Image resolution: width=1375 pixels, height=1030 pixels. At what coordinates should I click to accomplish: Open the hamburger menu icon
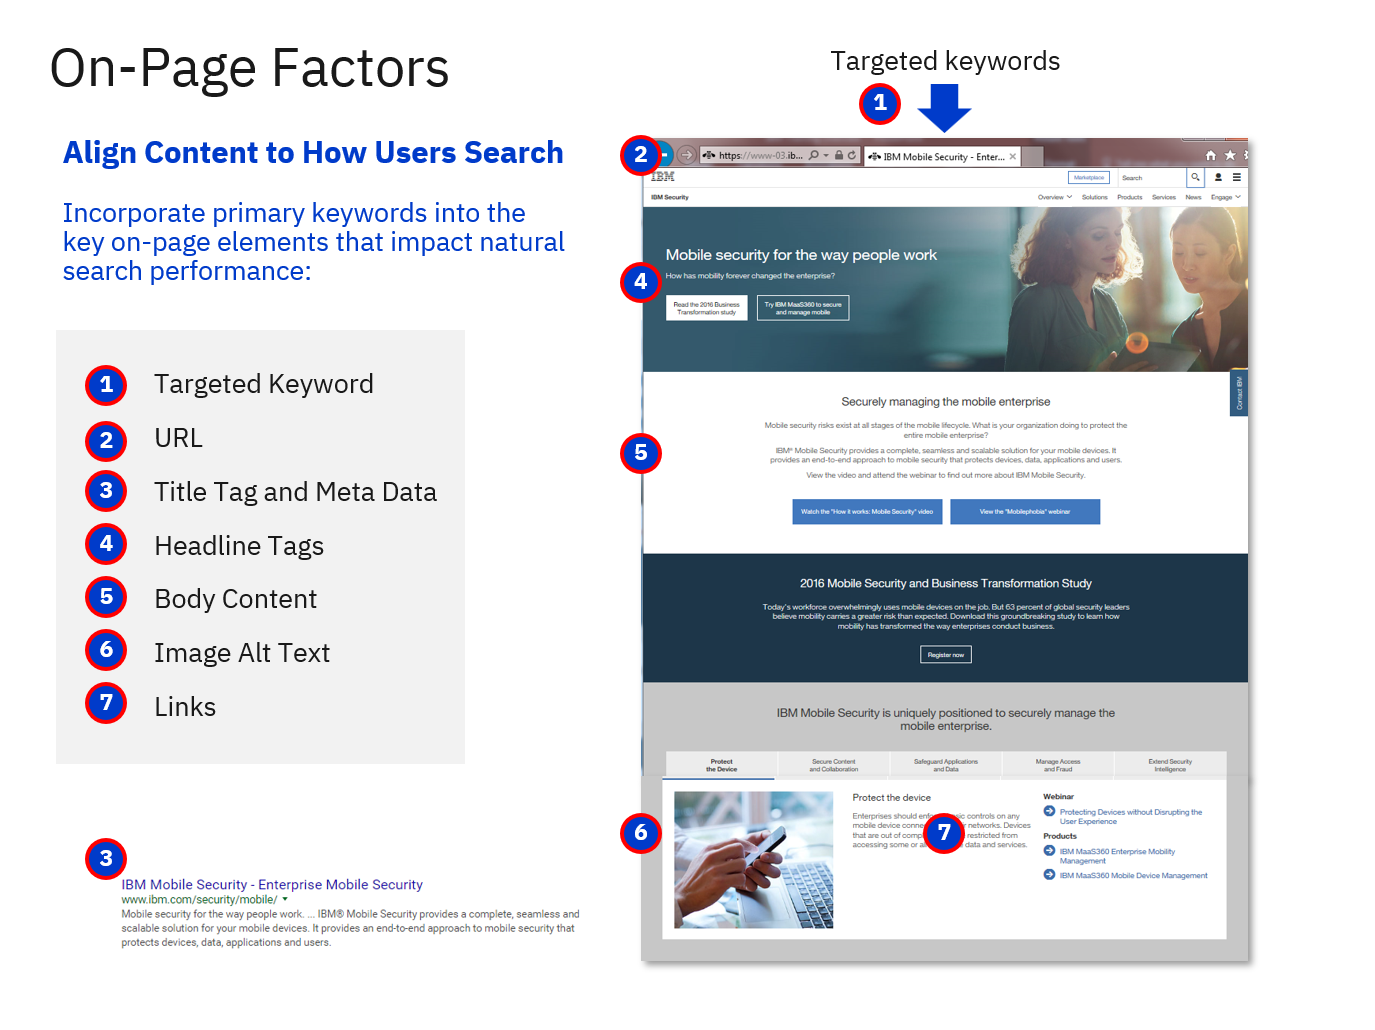[x=1237, y=177]
